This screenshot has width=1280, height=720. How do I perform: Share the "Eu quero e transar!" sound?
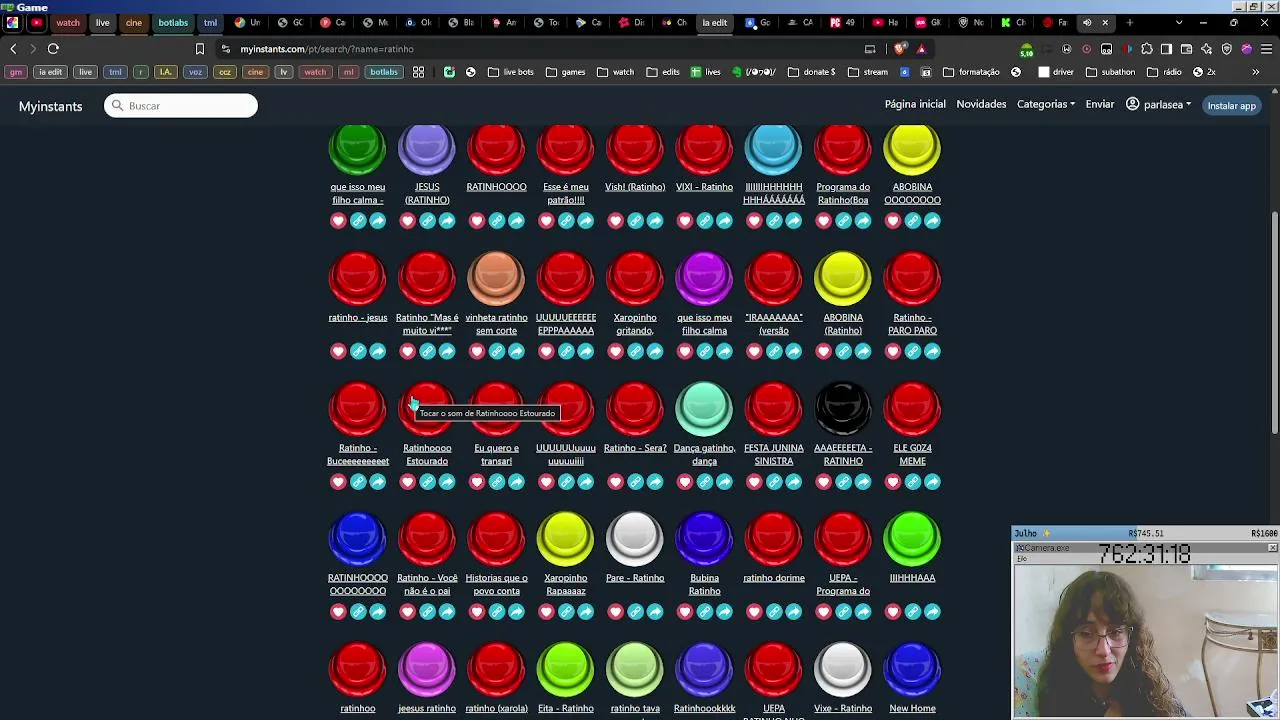[516, 482]
